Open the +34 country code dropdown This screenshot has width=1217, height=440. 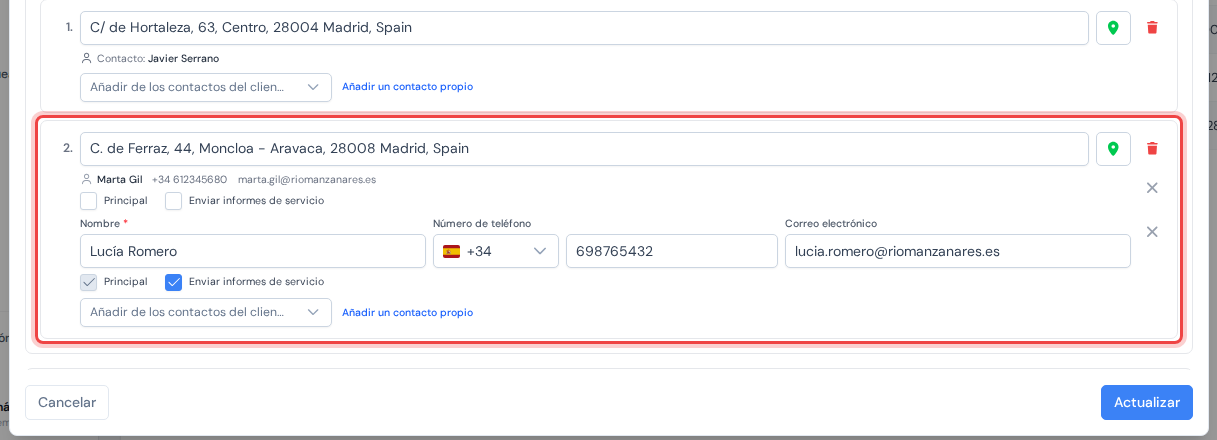click(496, 251)
